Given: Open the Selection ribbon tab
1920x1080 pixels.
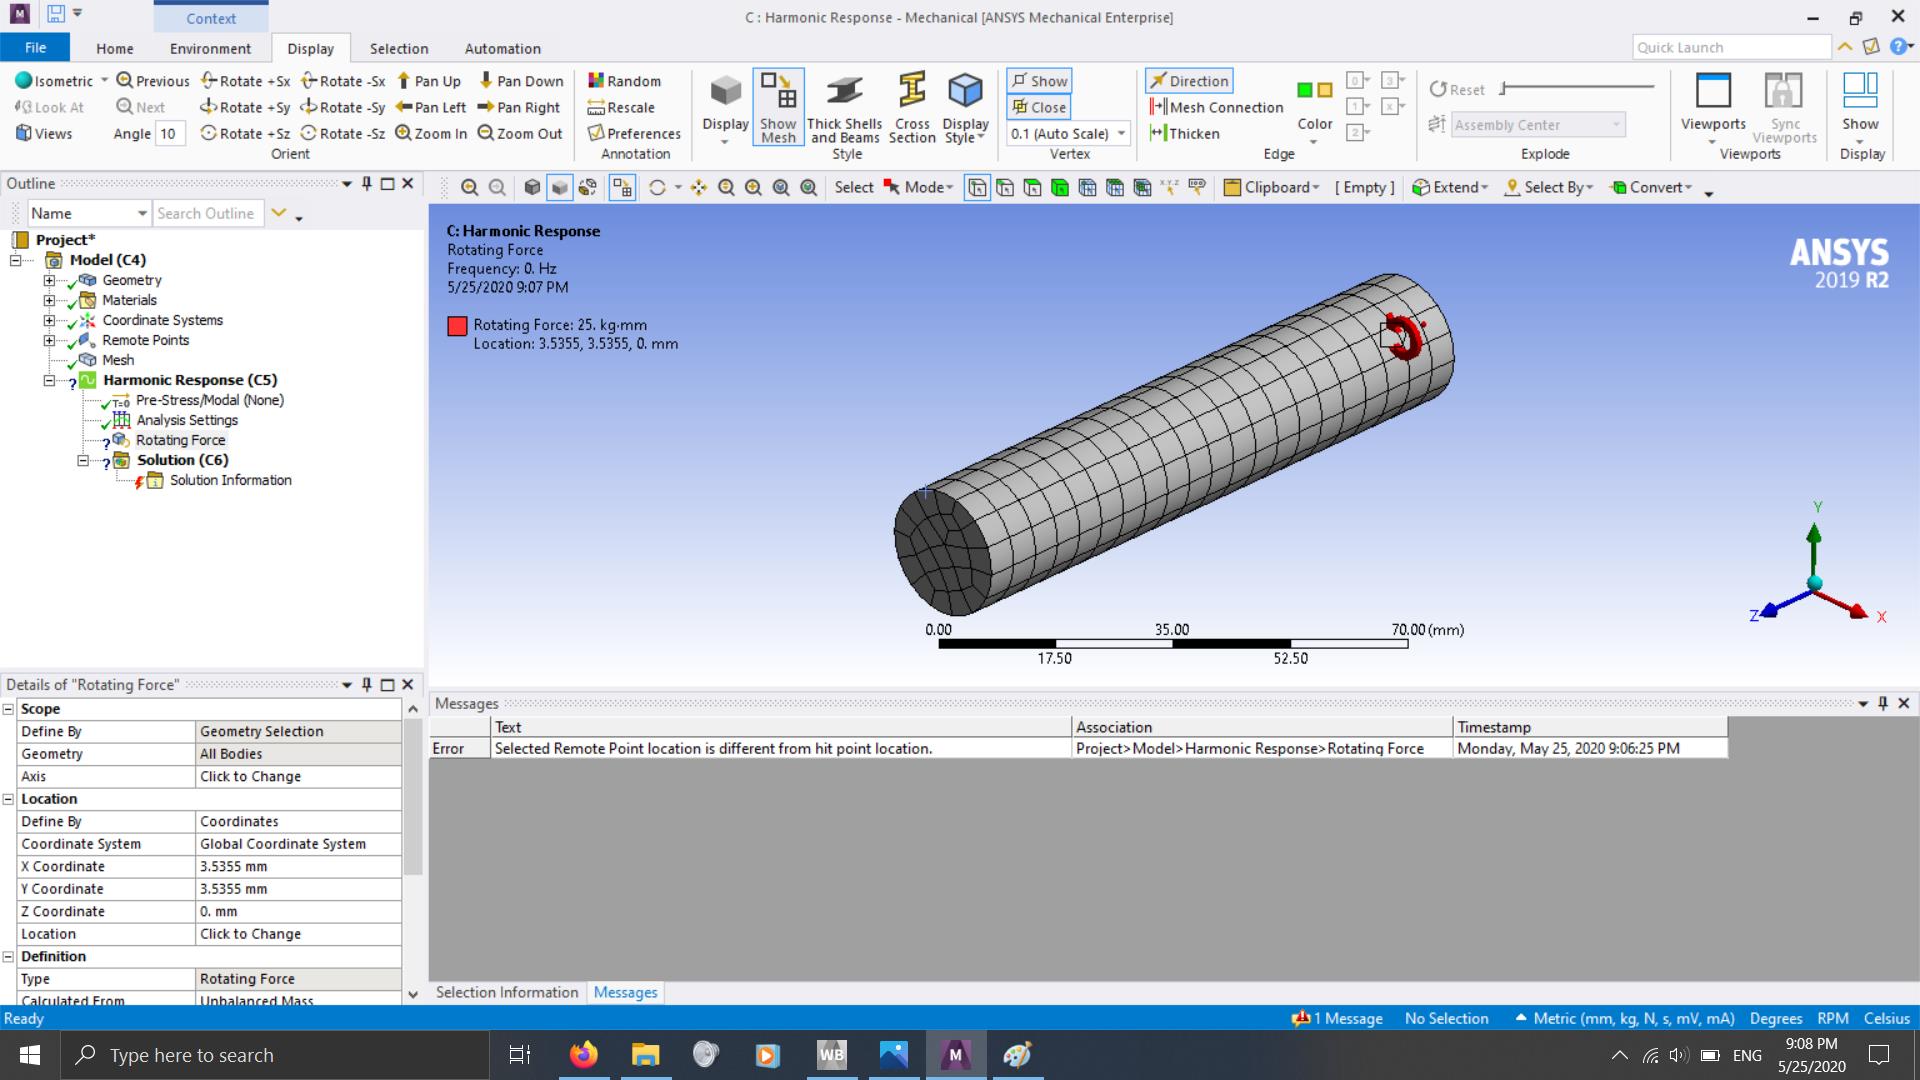Looking at the screenshot, I should point(399,48).
